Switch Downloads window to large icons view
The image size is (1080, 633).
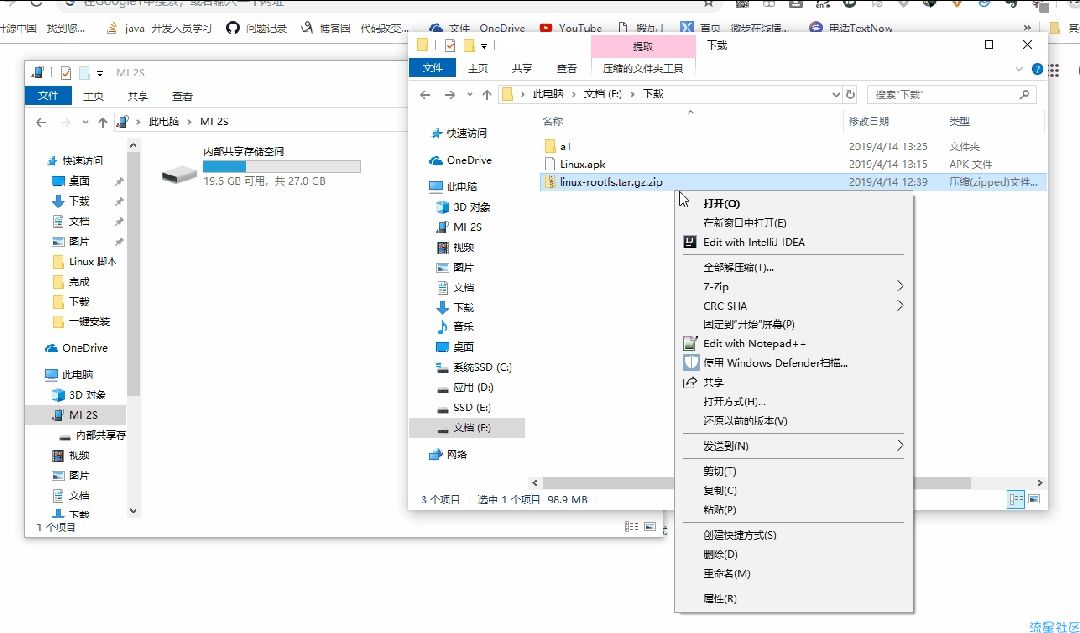[x=1034, y=499]
